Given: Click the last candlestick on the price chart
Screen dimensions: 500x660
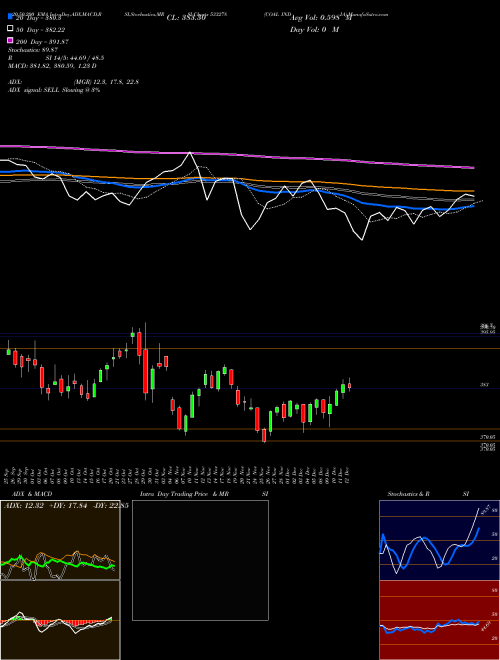Looking at the screenshot, I should point(349,385).
